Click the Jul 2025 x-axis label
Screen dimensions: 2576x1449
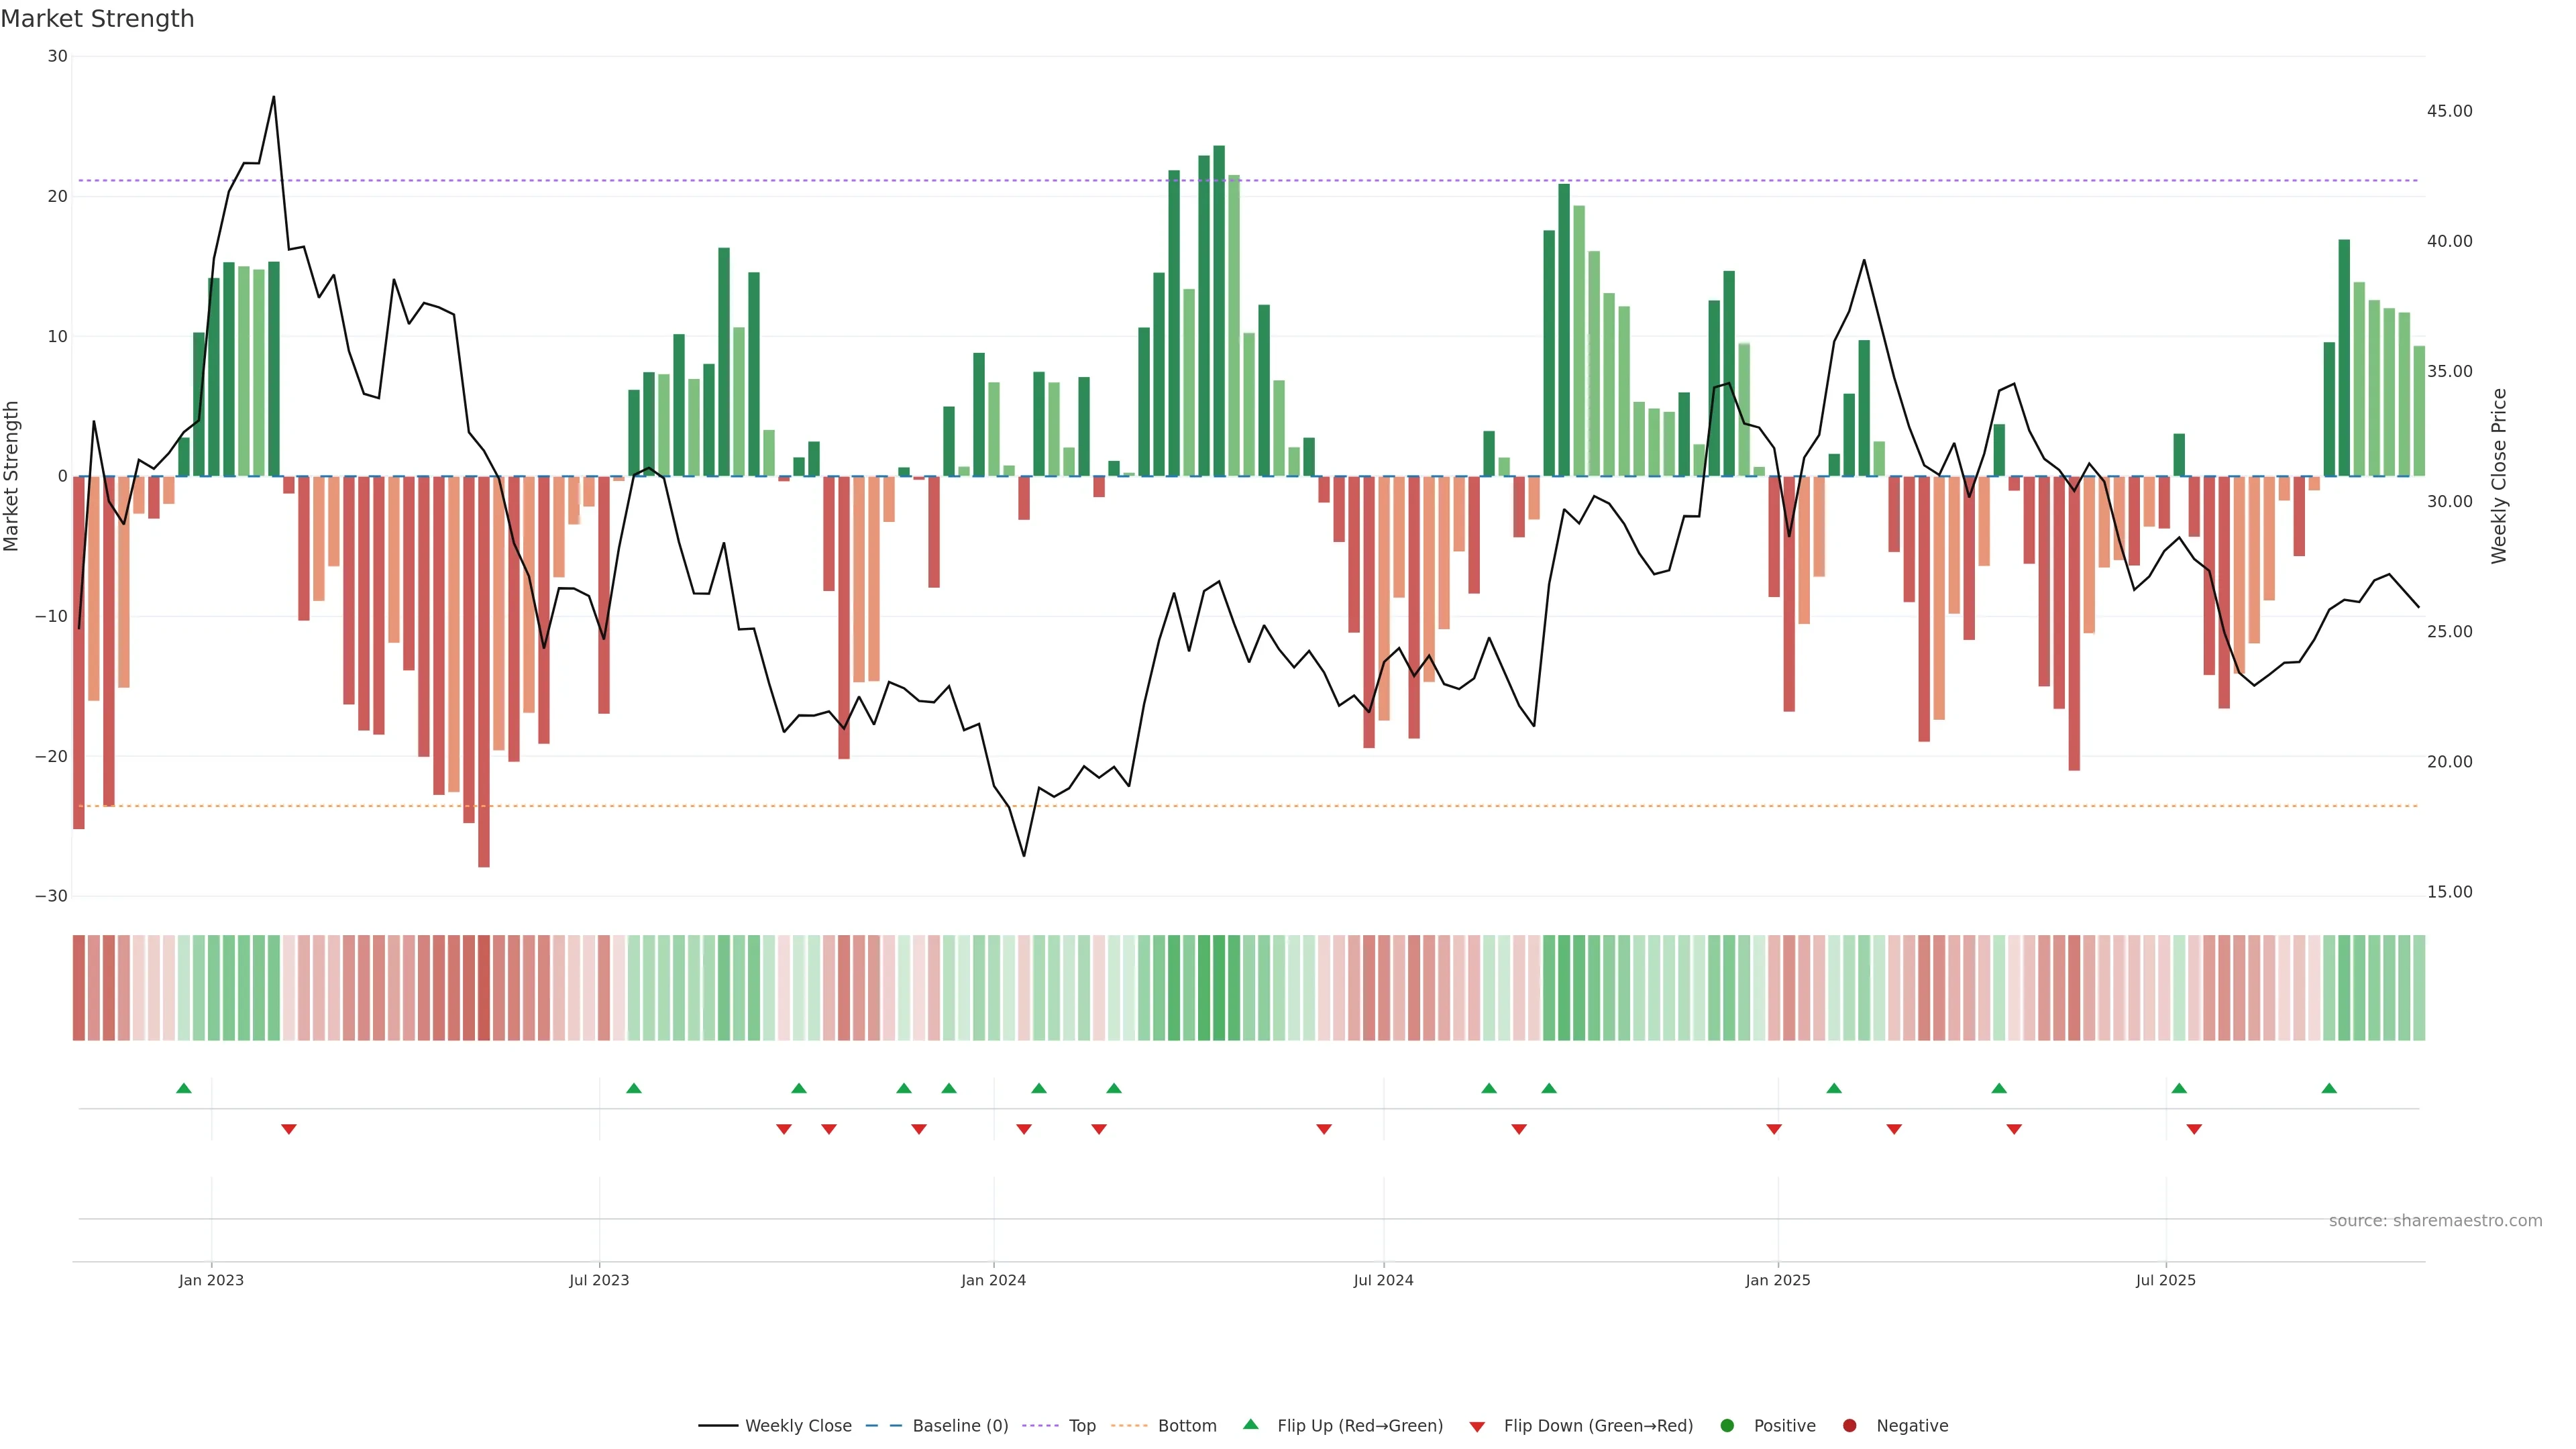coord(2165,1280)
